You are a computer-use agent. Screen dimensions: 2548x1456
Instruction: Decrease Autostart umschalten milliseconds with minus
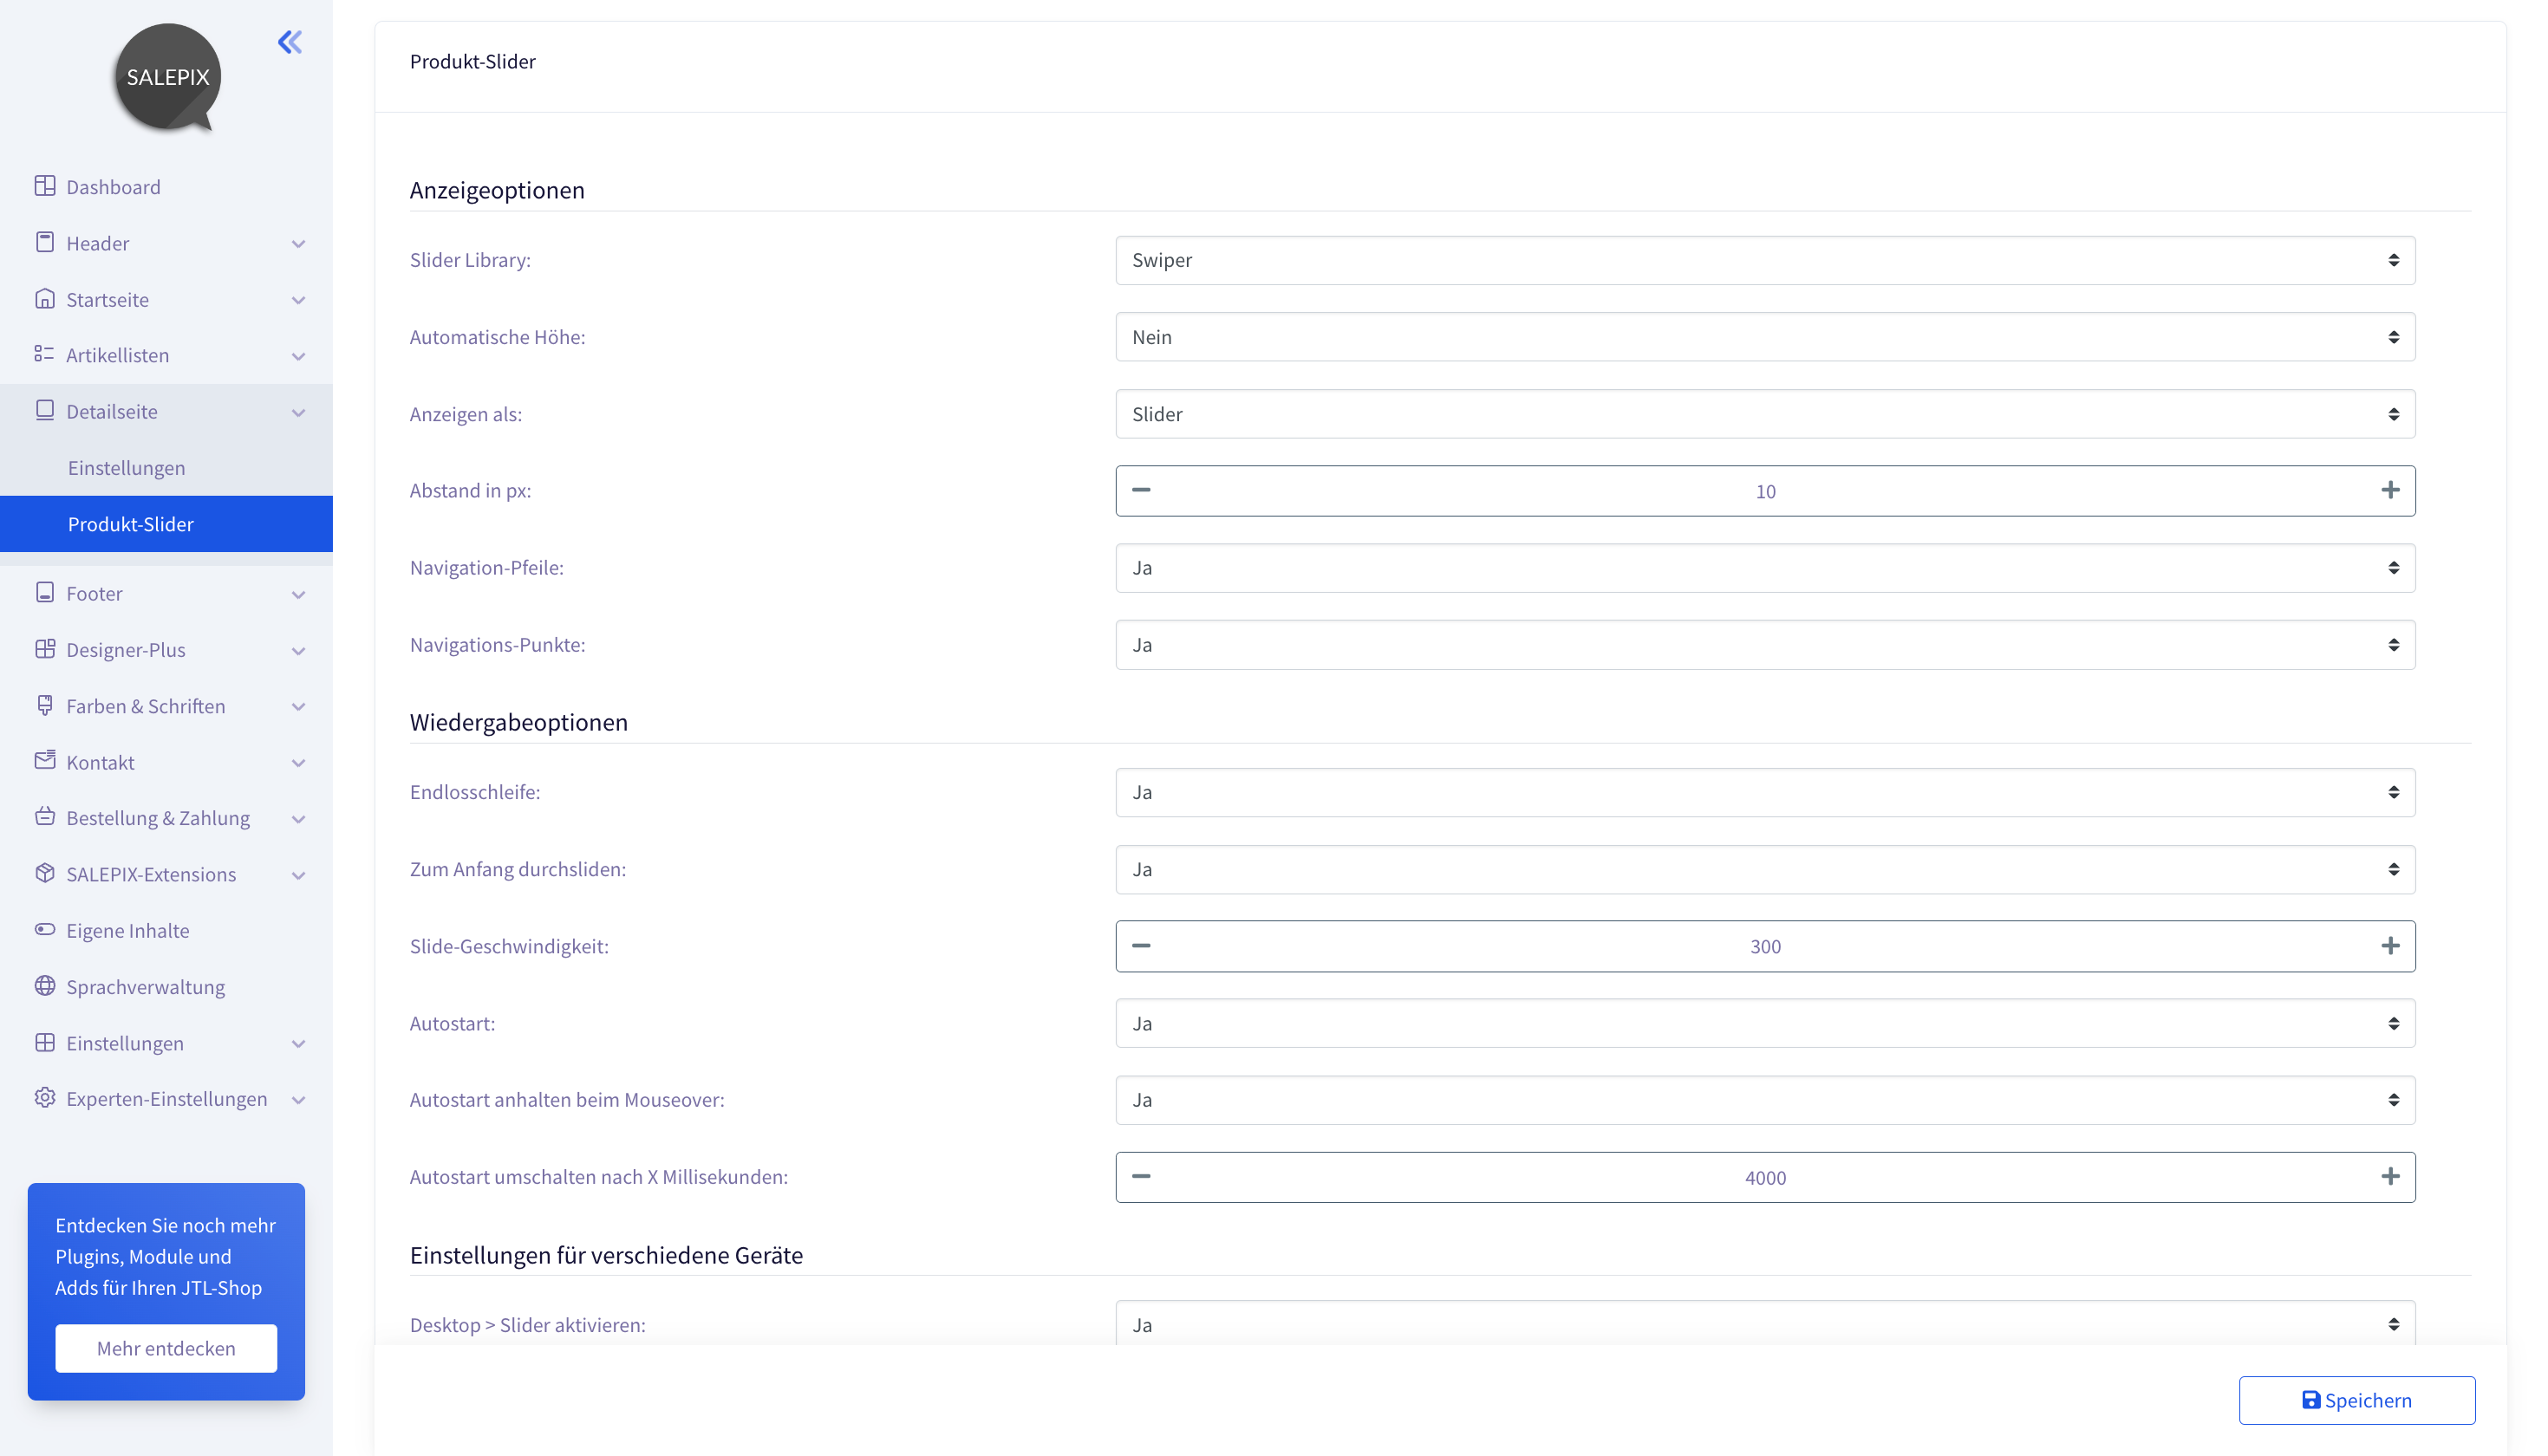[1141, 1177]
